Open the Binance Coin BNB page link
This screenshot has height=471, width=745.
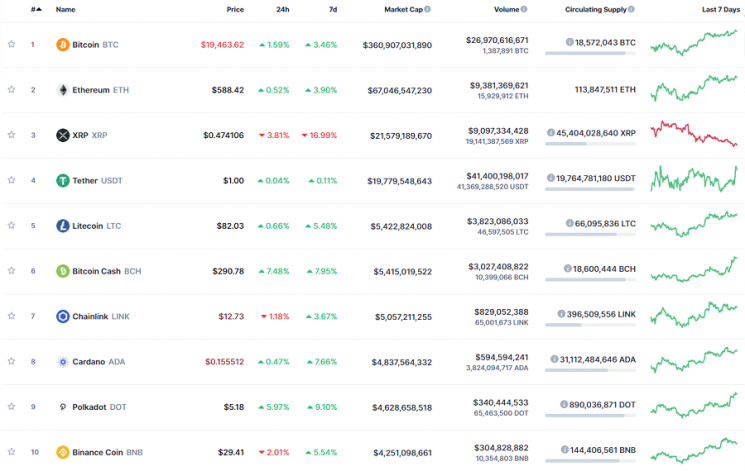tap(107, 452)
